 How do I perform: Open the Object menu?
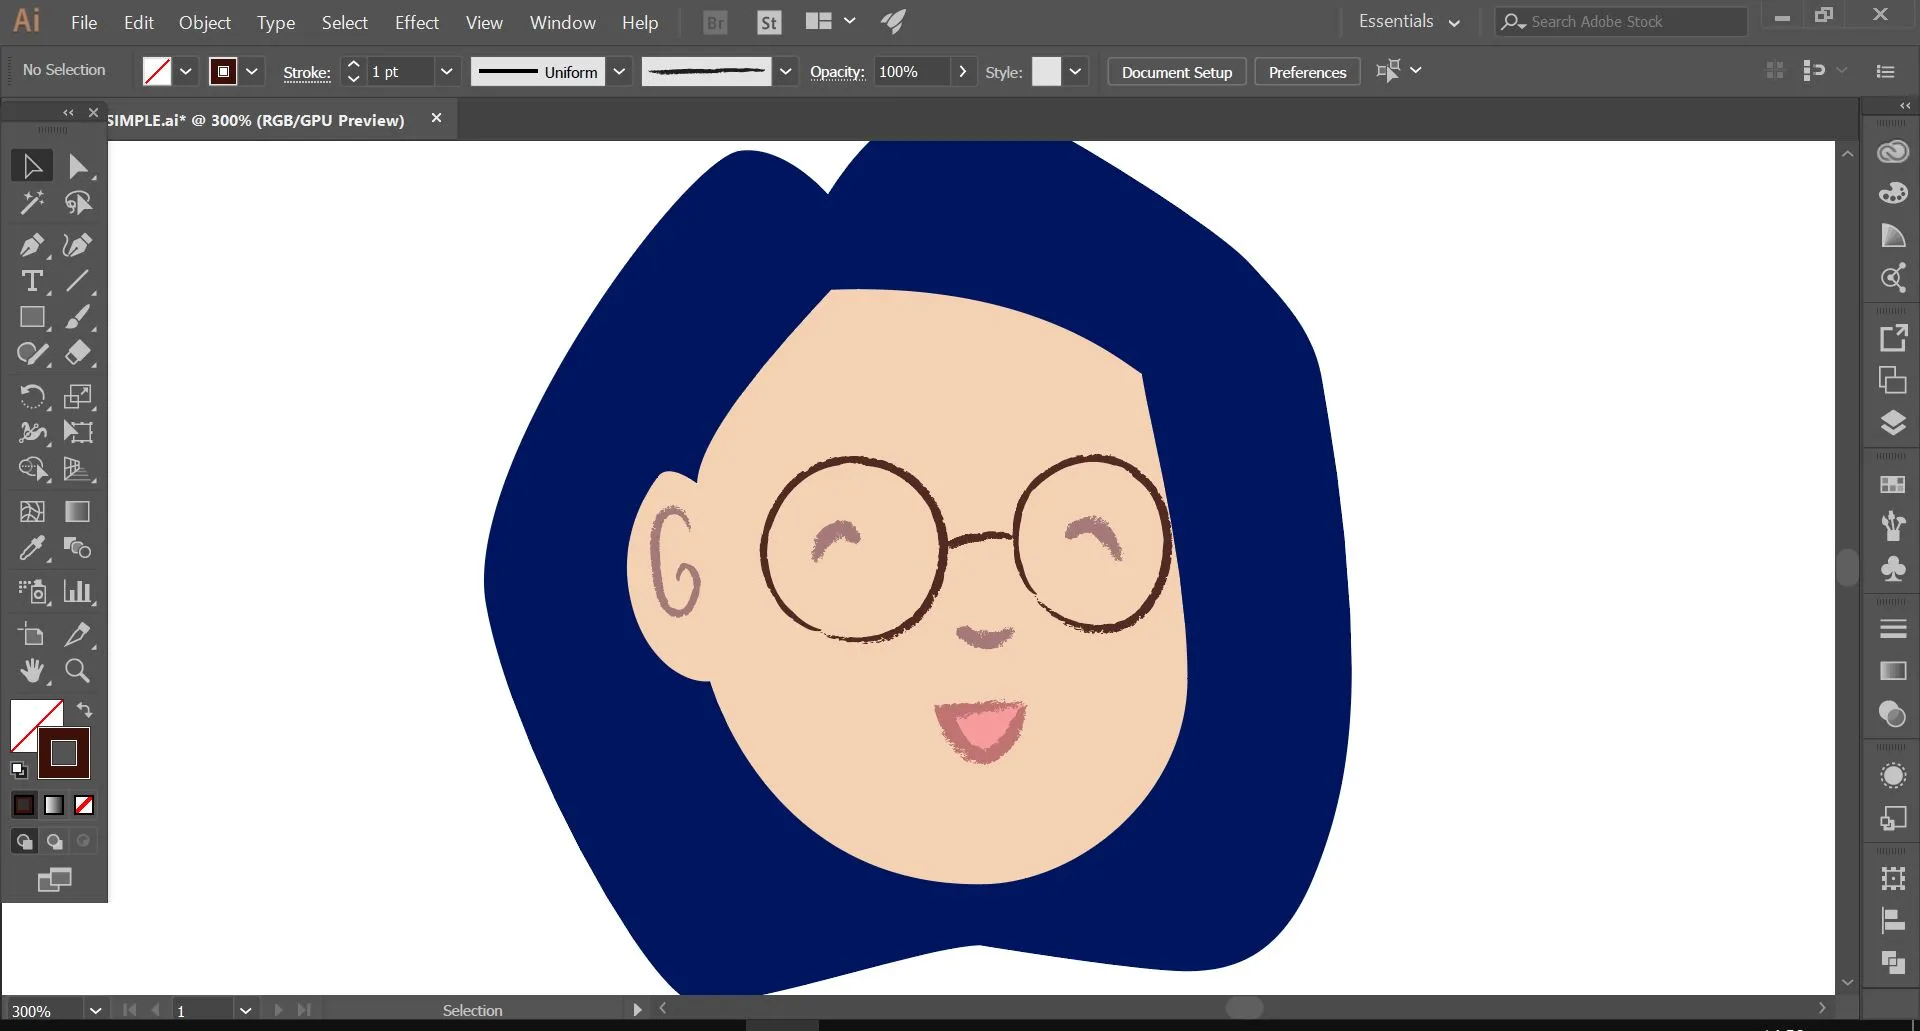[x=204, y=22]
